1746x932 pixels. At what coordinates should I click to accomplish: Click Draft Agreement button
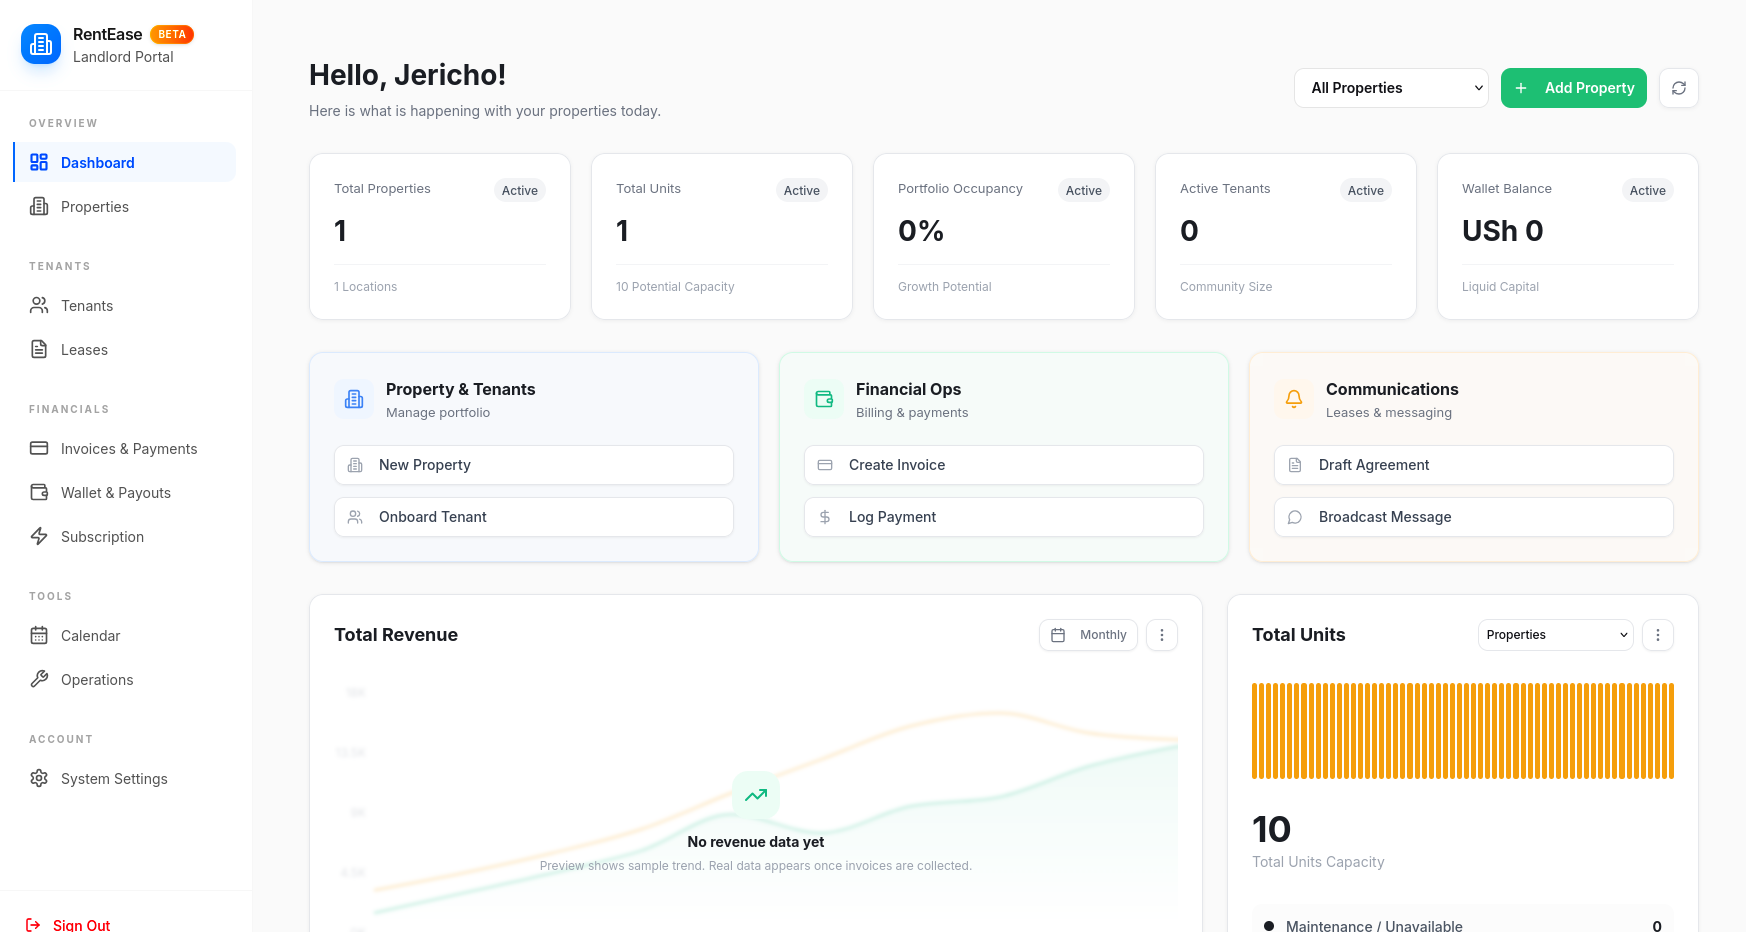[x=1474, y=465]
